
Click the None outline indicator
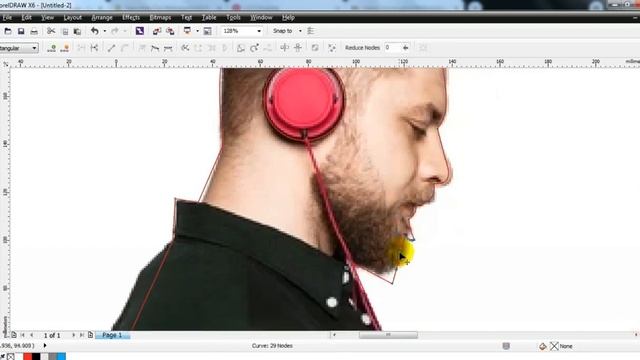pyautogui.click(x=561, y=347)
